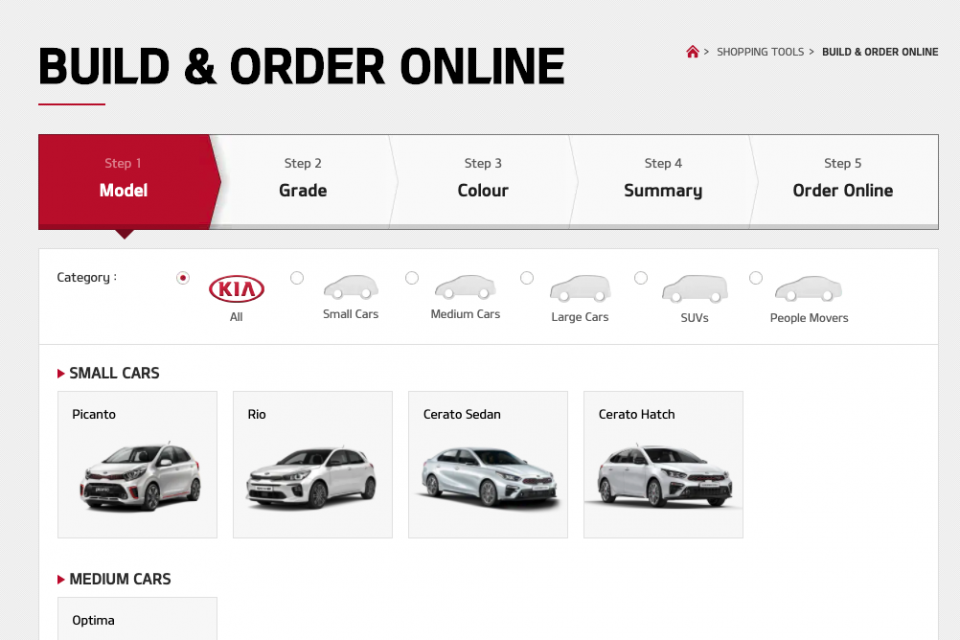Click the 'People Movers' category label
This screenshot has height=640, width=960.
coord(809,318)
